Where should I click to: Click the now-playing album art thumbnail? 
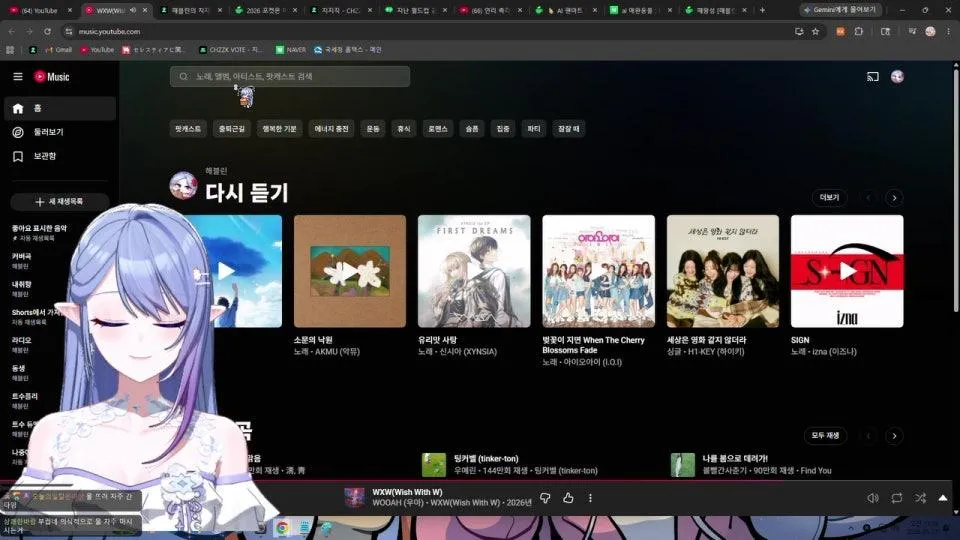point(354,498)
